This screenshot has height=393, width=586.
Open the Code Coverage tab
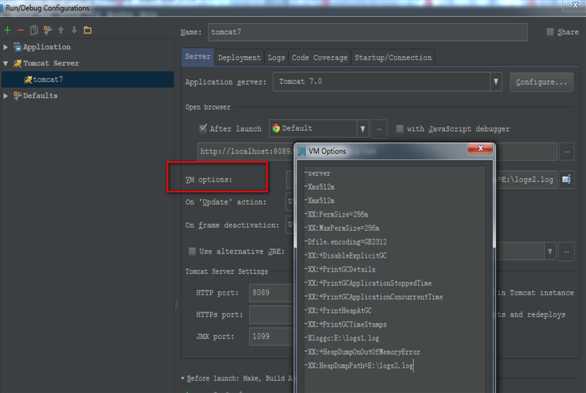tap(320, 58)
